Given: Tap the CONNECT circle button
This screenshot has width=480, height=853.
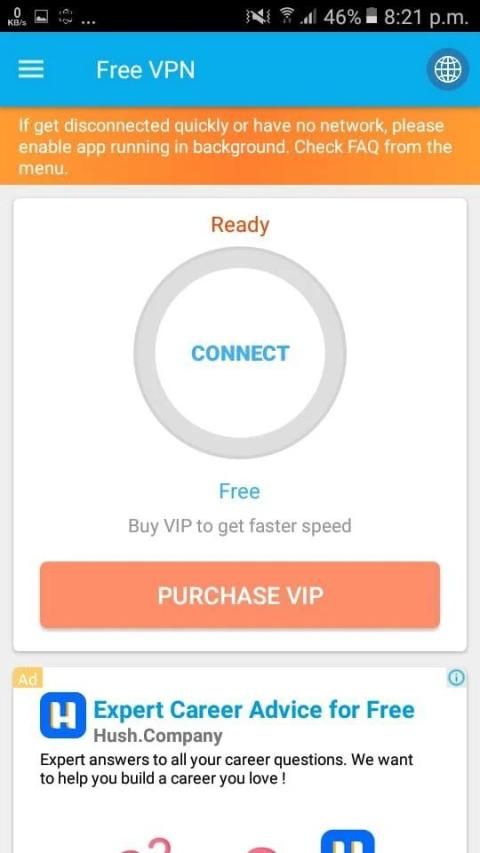Looking at the screenshot, I should [240, 353].
